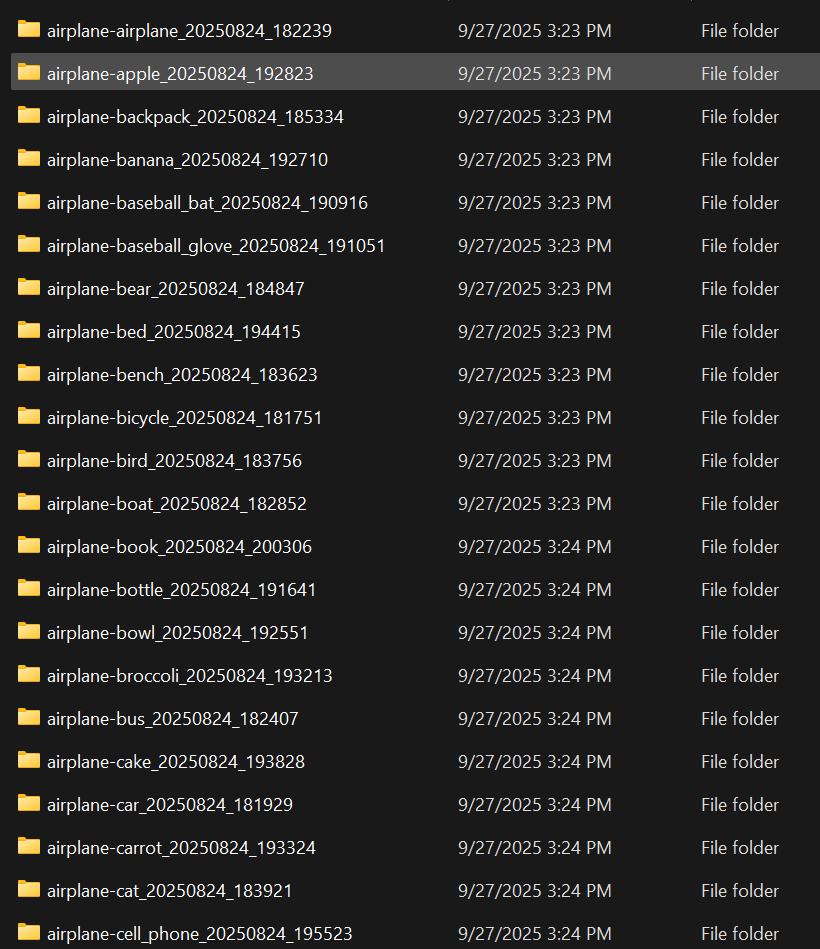
Task: Click the folder icon for airplane-airplane_20250824_182239
Action: click(28, 30)
